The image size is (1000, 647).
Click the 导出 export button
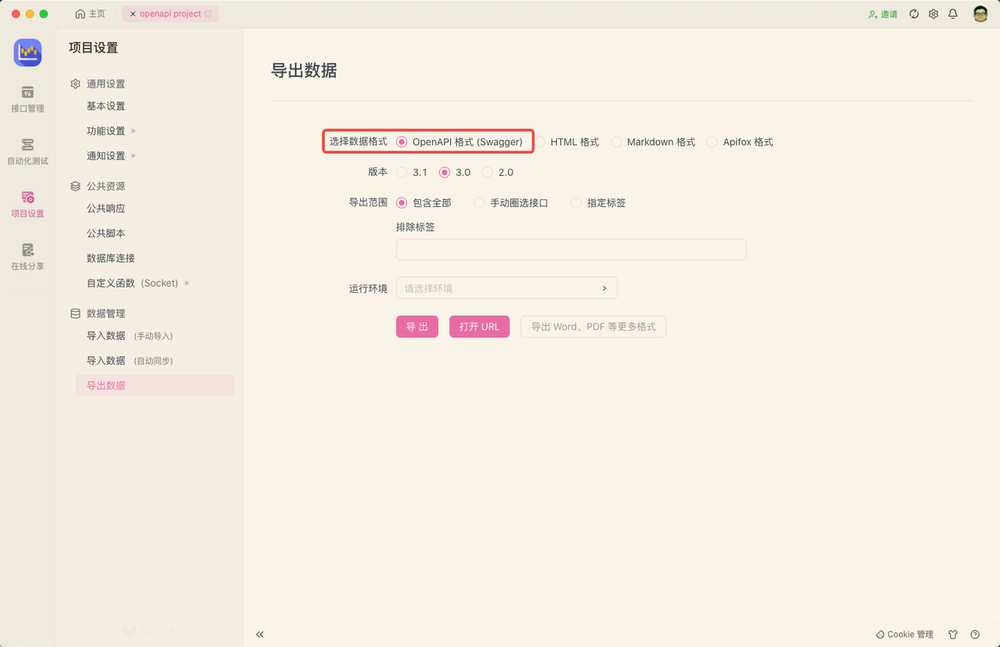tap(416, 326)
